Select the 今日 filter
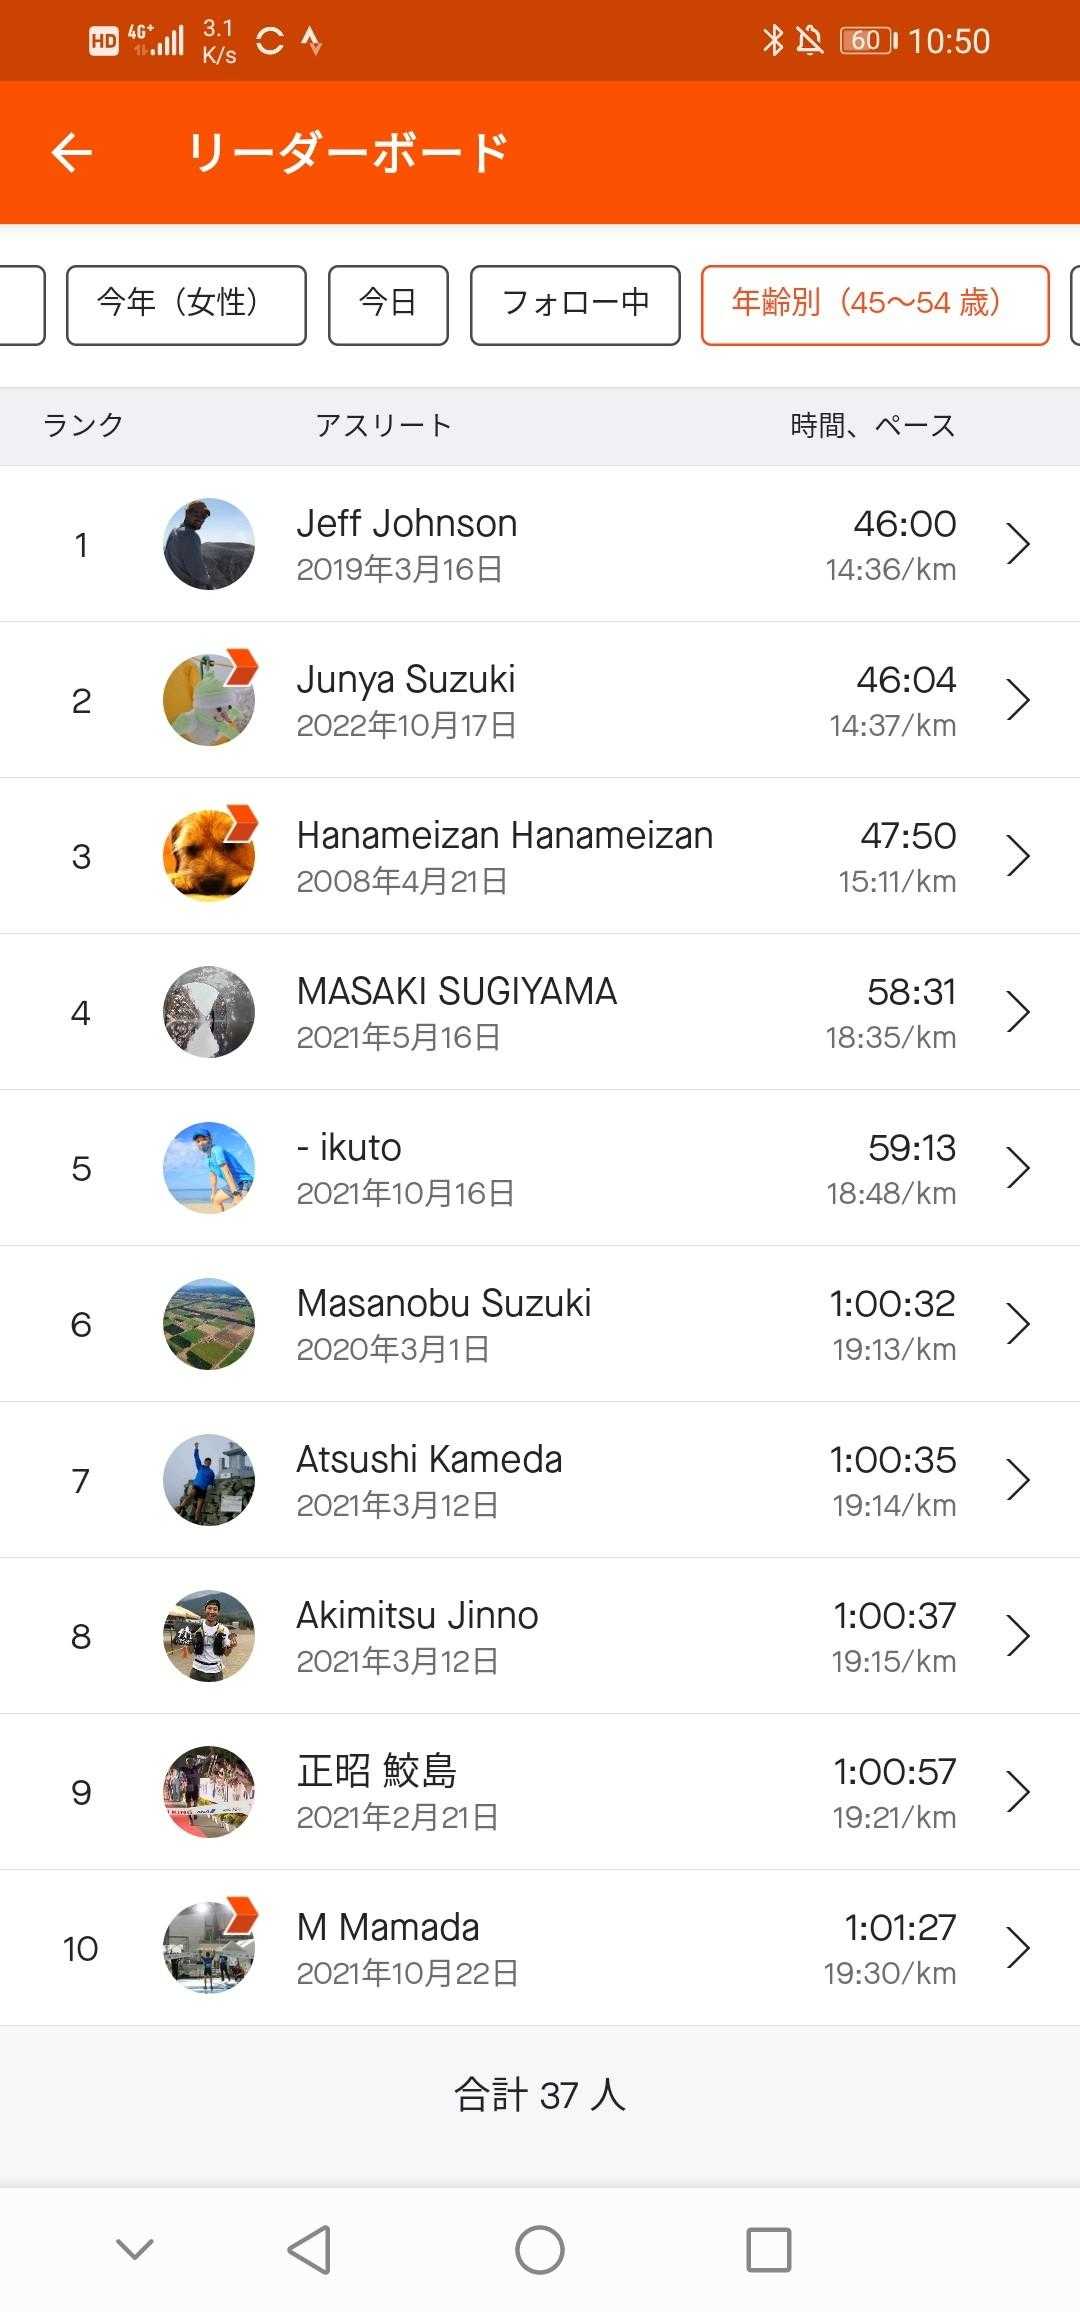 coord(388,305)
